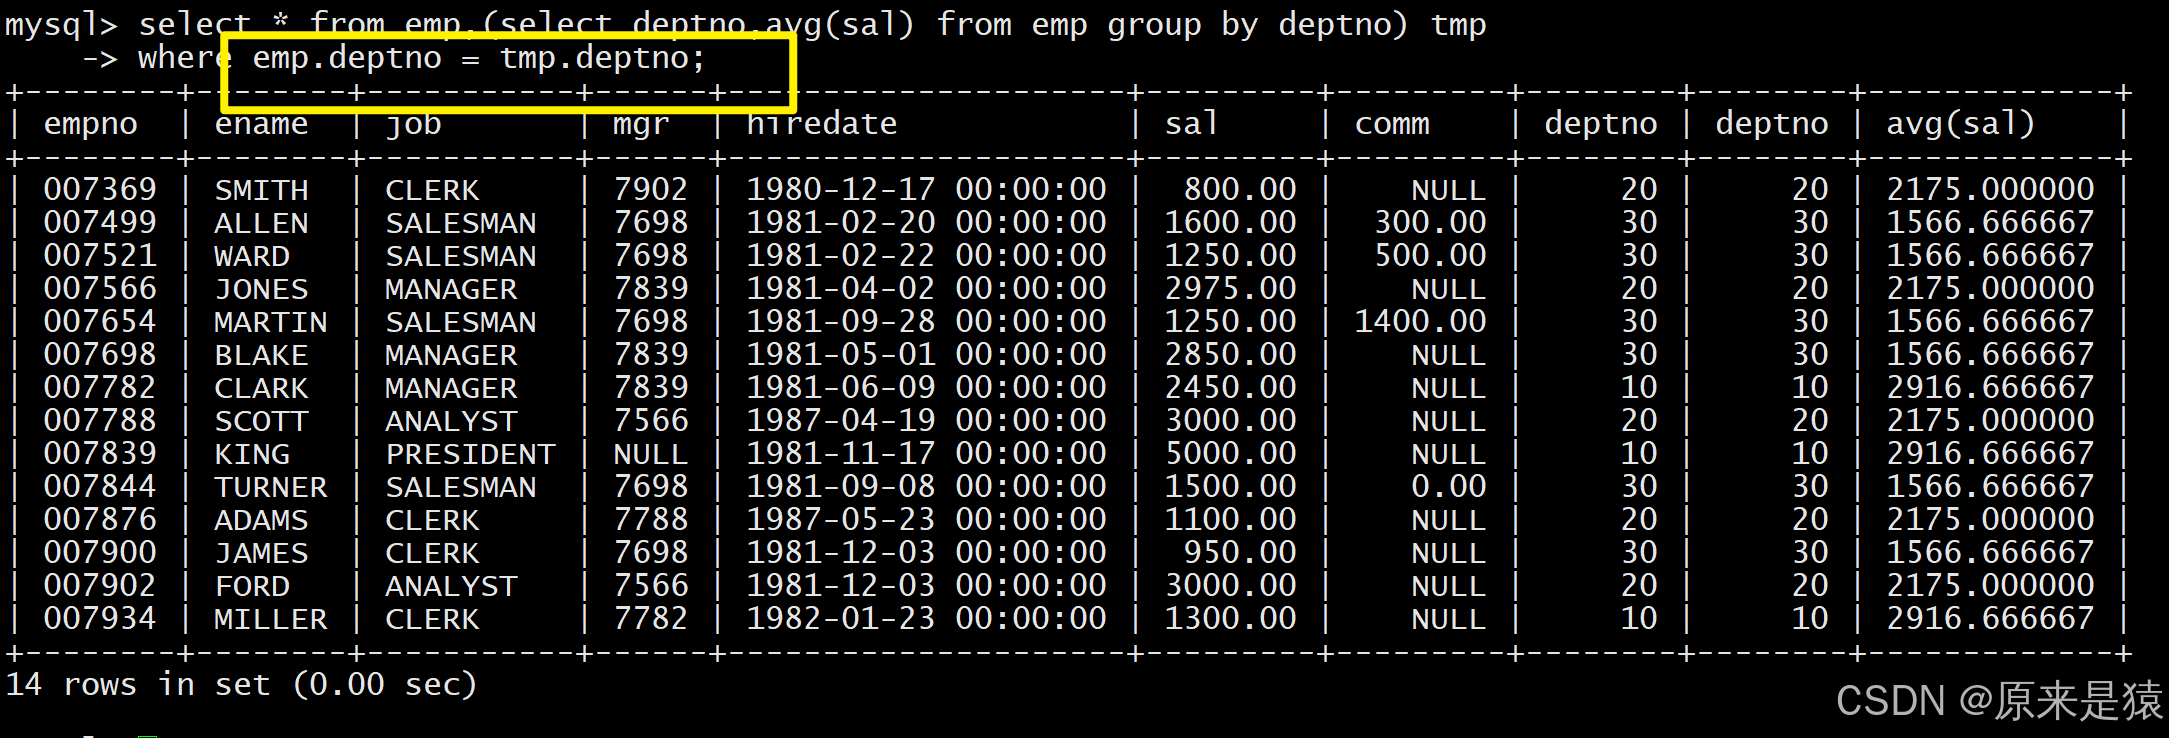Click salary value 2850.00

tap(1231, 355)
